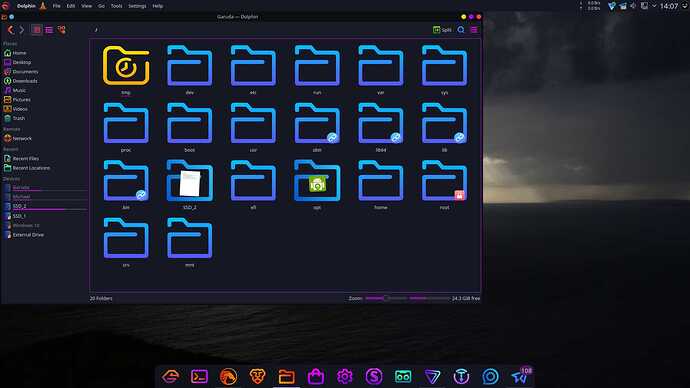Screen dimensions: 690x388
Task: Select the proc folder icon
Action: [126, 123]
